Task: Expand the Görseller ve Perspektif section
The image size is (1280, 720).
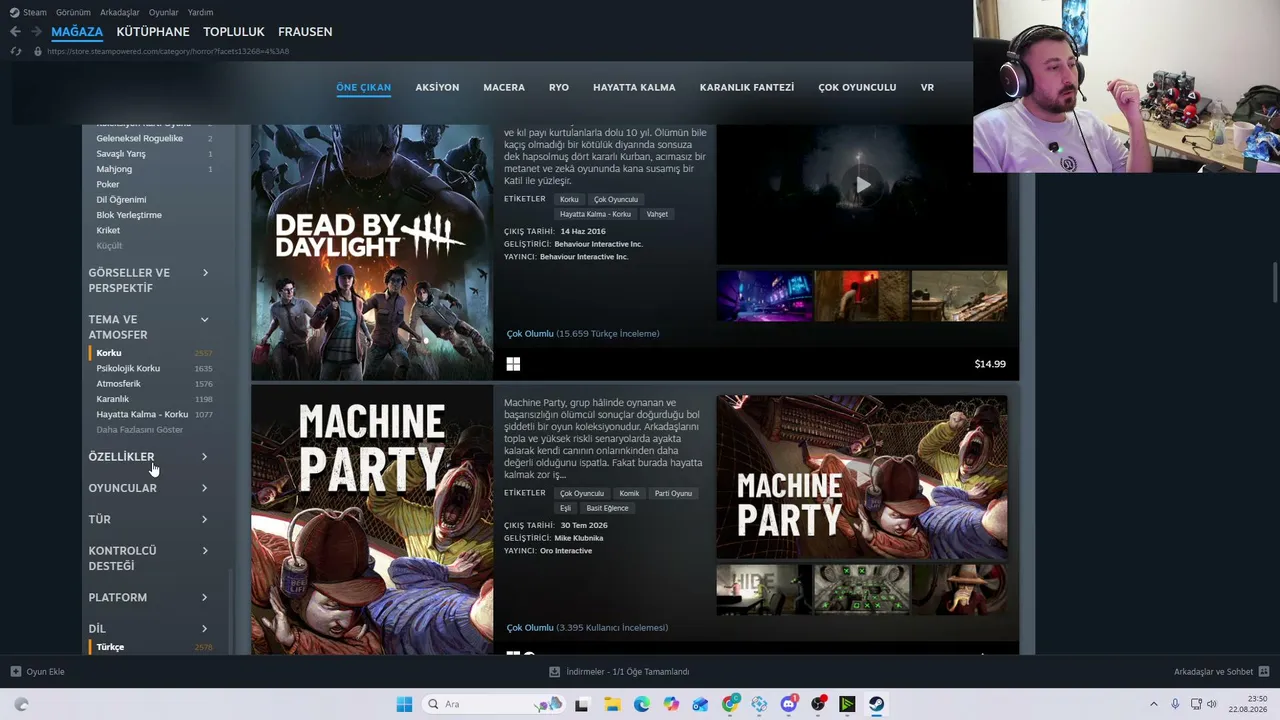Action: click(149, 280)
